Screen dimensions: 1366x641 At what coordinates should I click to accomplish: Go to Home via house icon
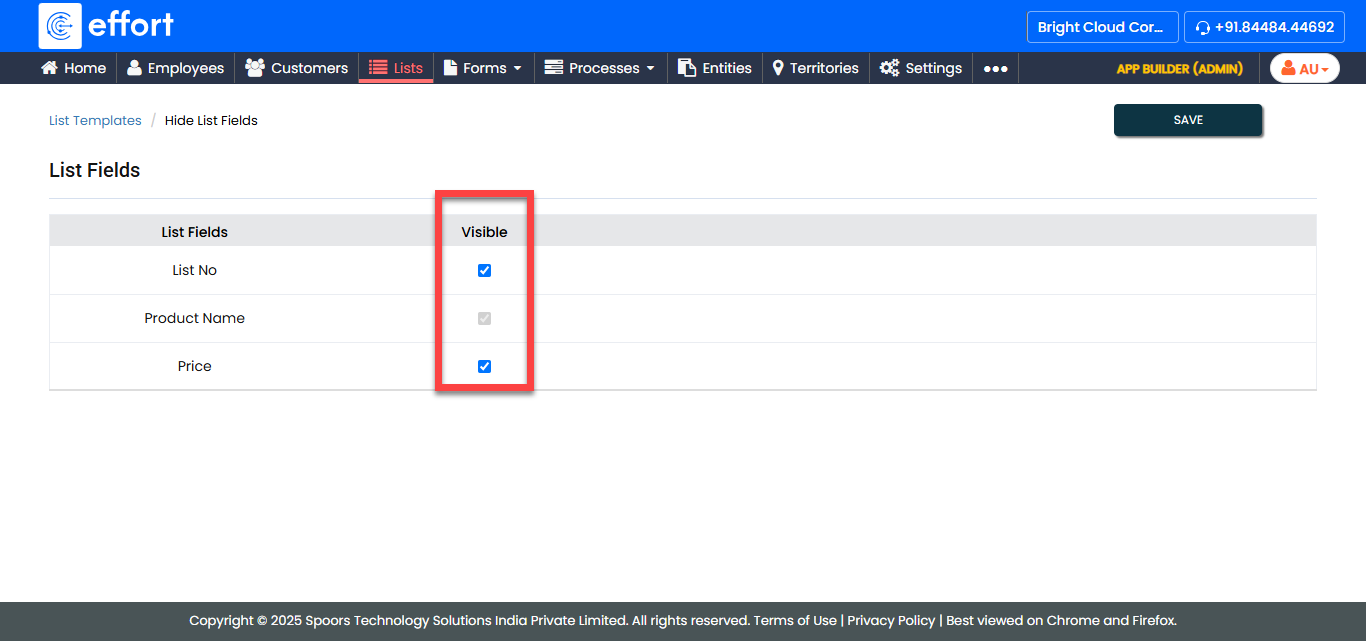coord(49,68)
